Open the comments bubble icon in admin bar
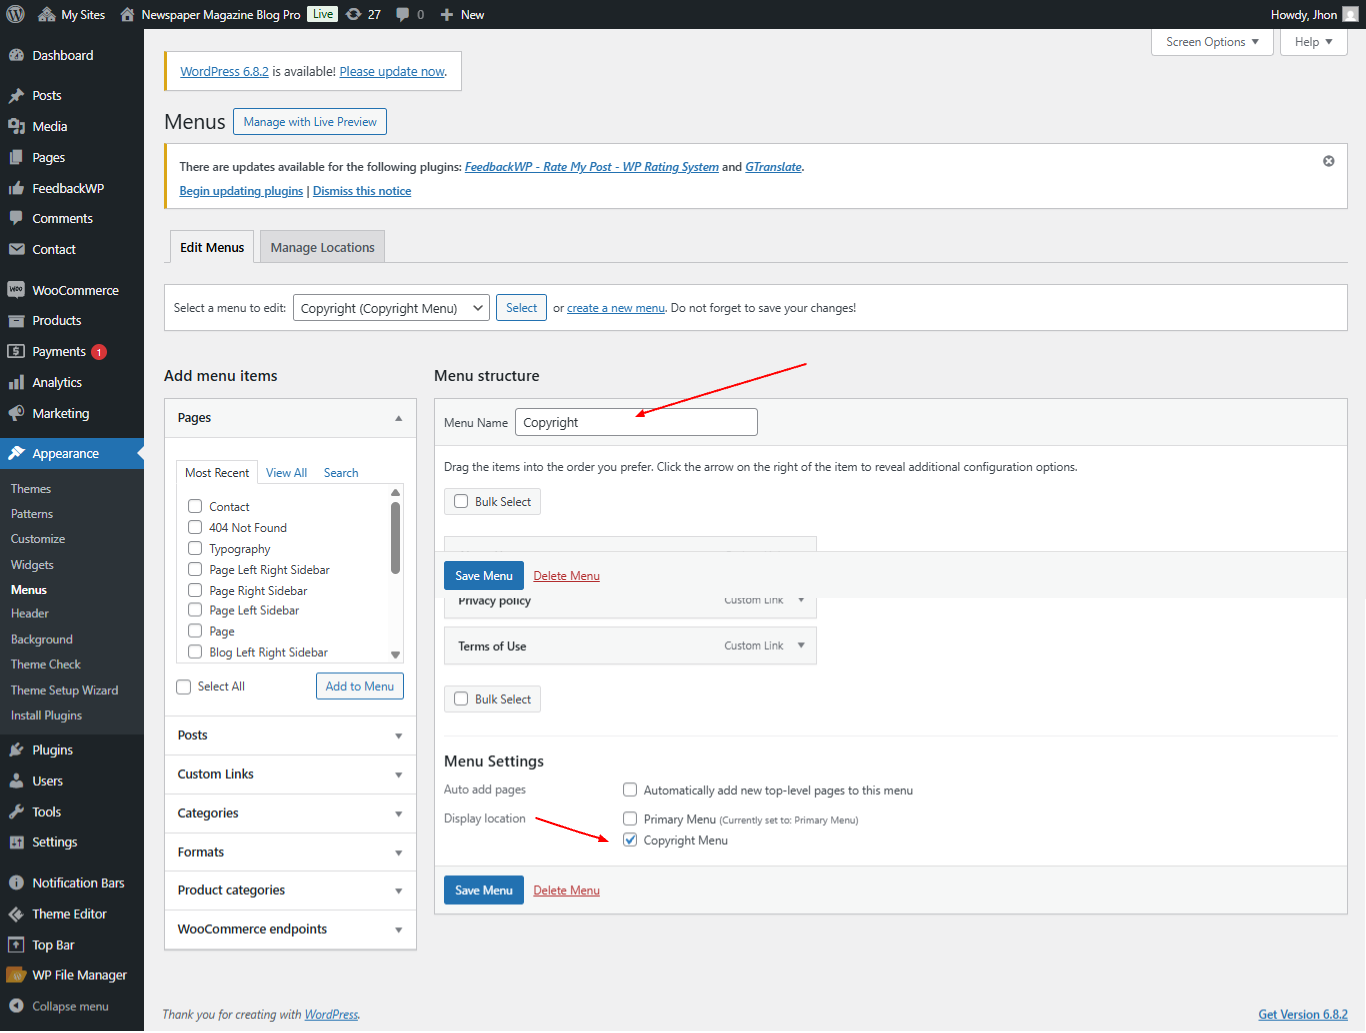This screenshot has width=1366, height=1033. pyautogui.click(x=403, y=14)
